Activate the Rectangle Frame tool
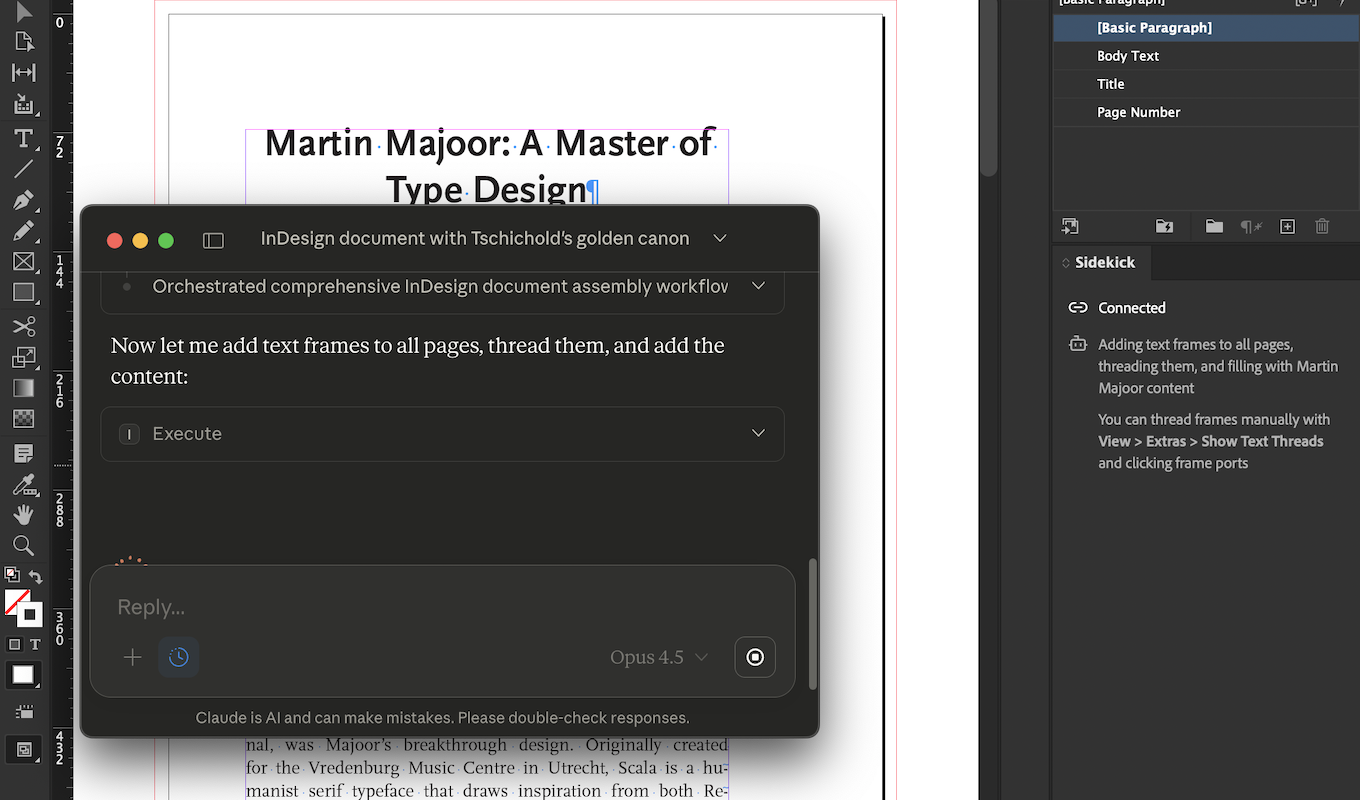Viewport: 1360px width, 800px height. click(24, 261)
